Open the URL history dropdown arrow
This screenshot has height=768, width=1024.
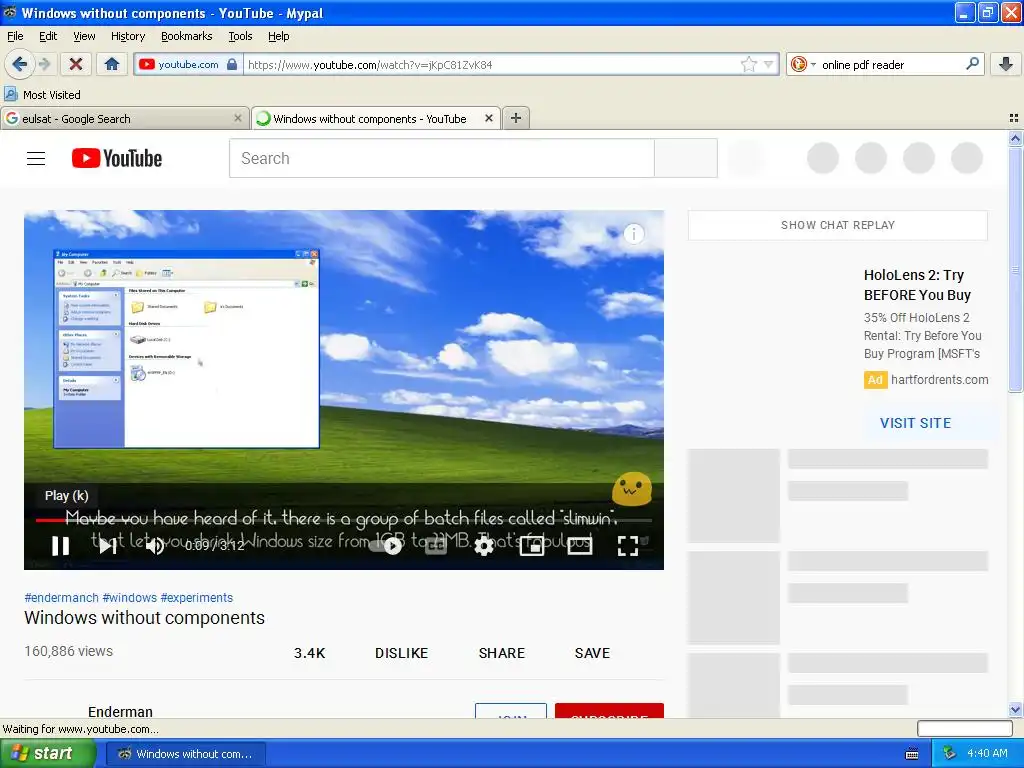(769, 64)
